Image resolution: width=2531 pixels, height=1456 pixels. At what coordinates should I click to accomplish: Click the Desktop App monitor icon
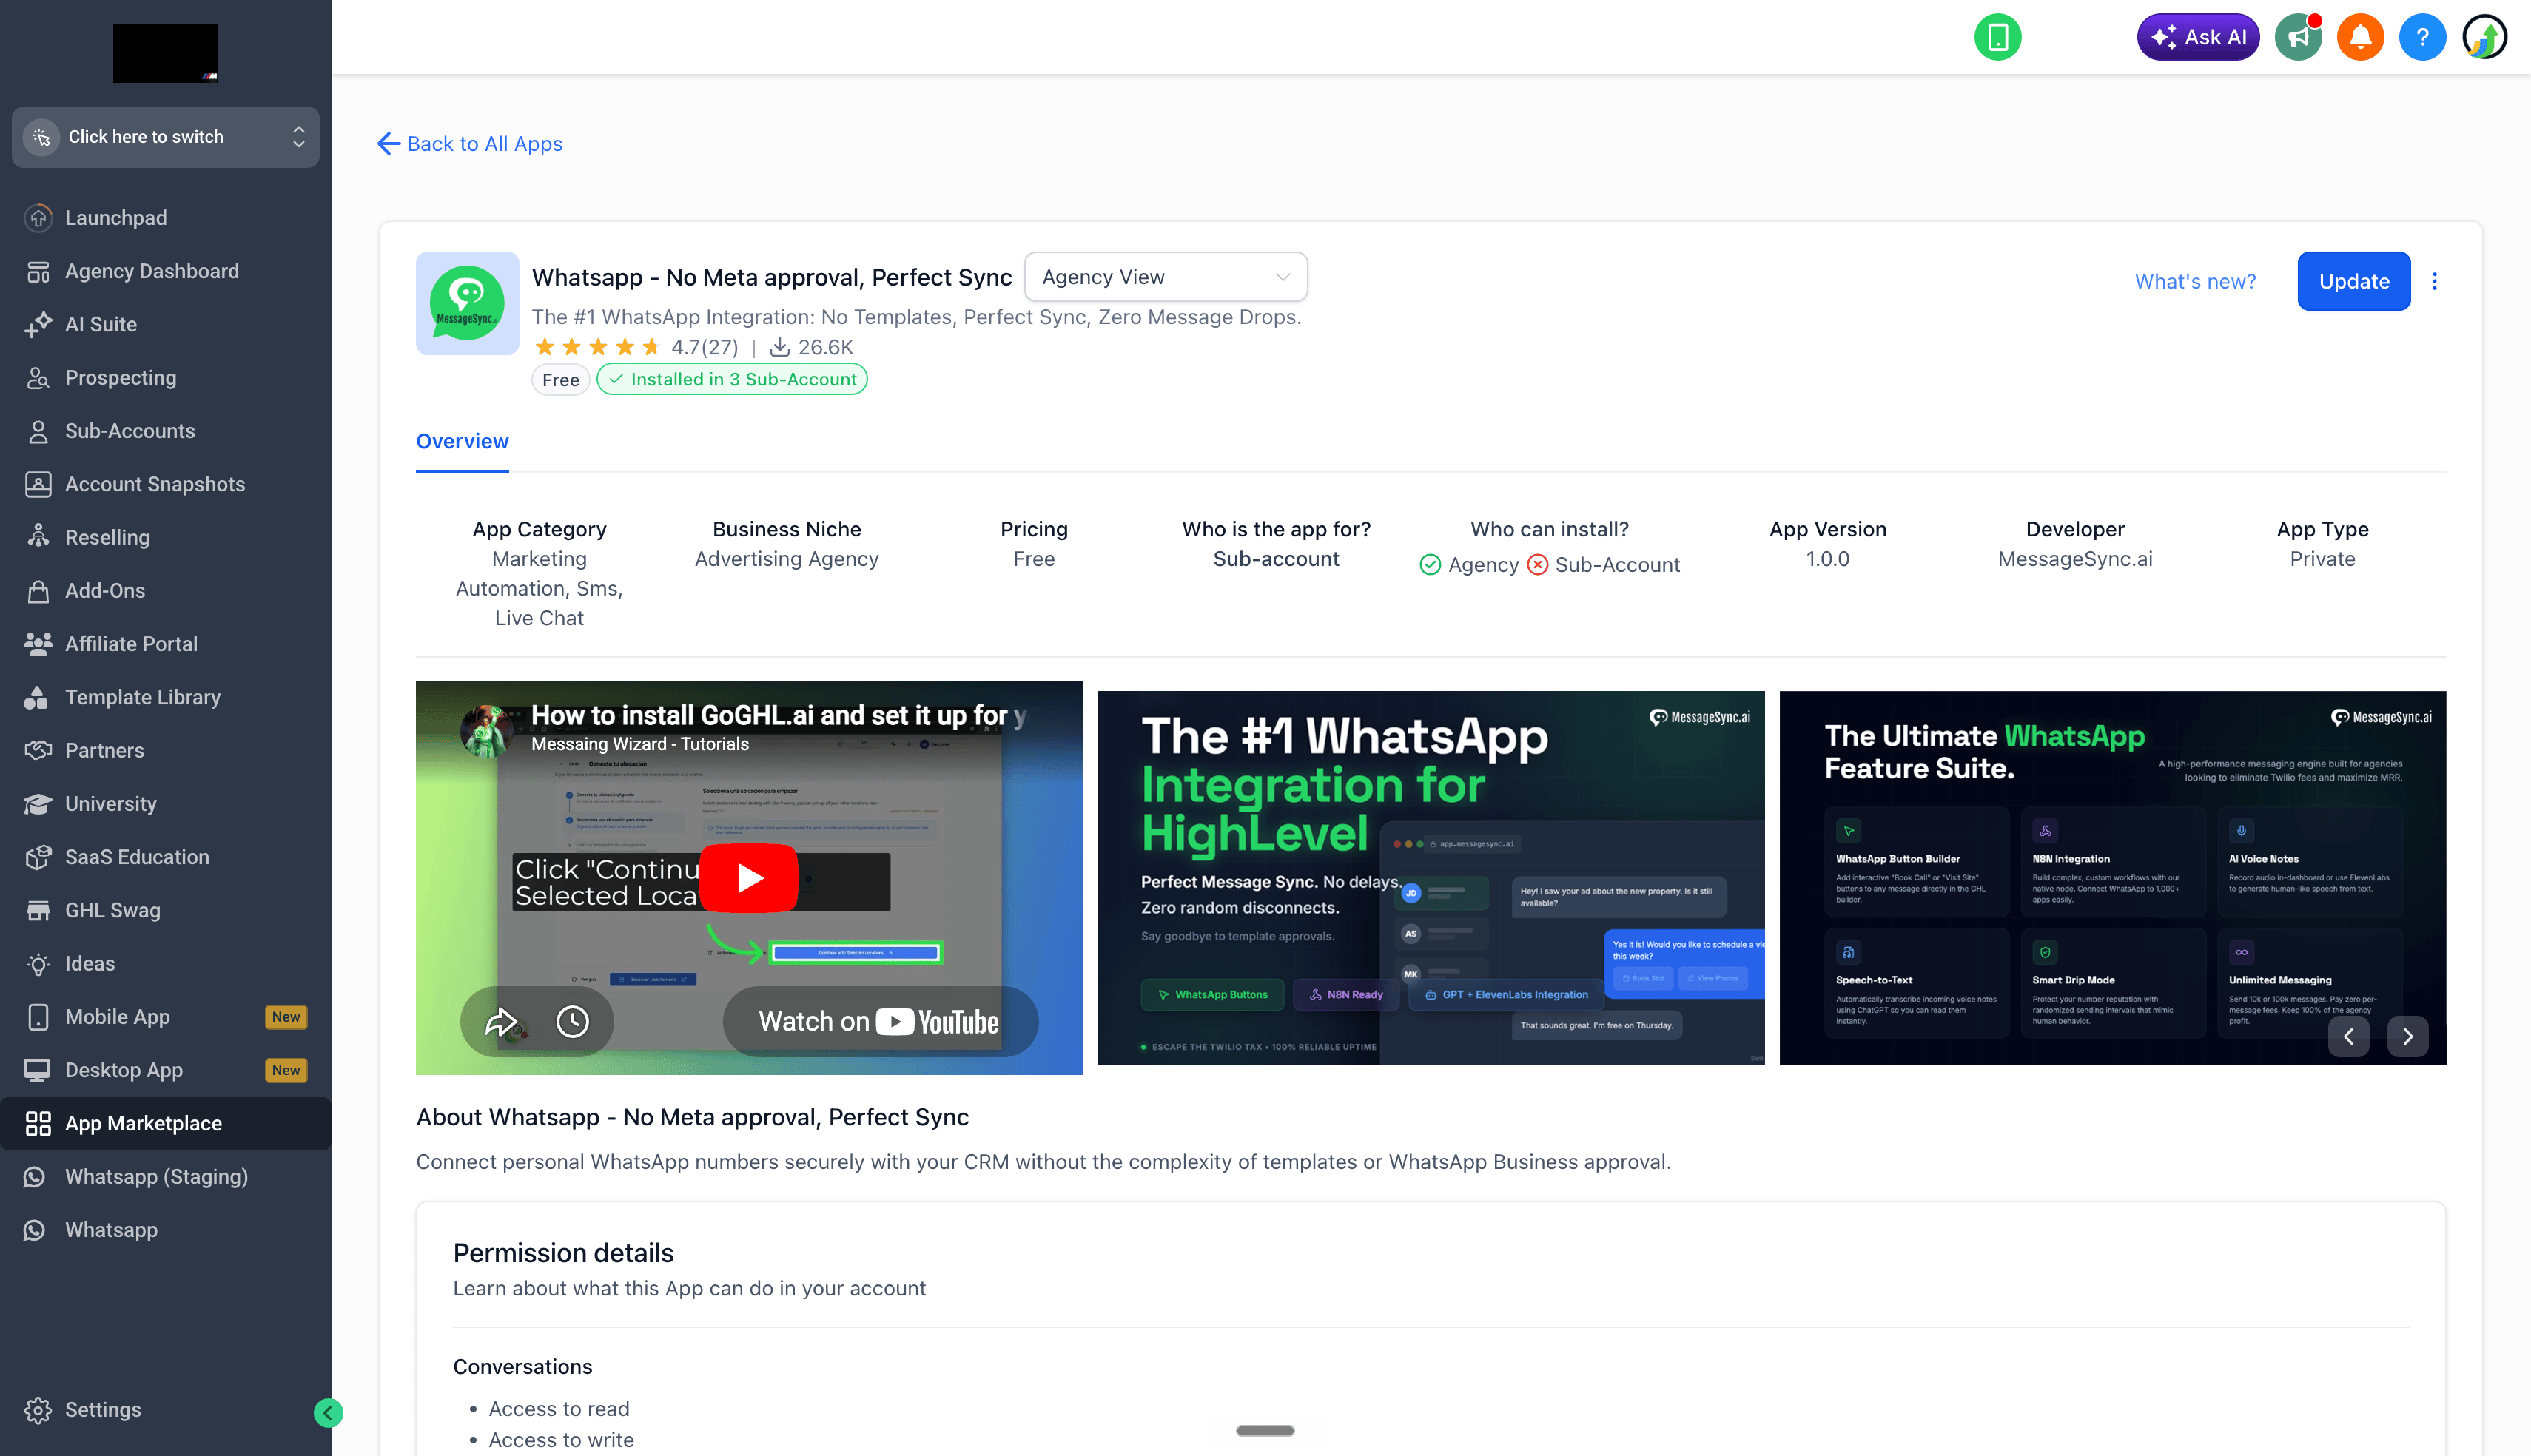38,1070
